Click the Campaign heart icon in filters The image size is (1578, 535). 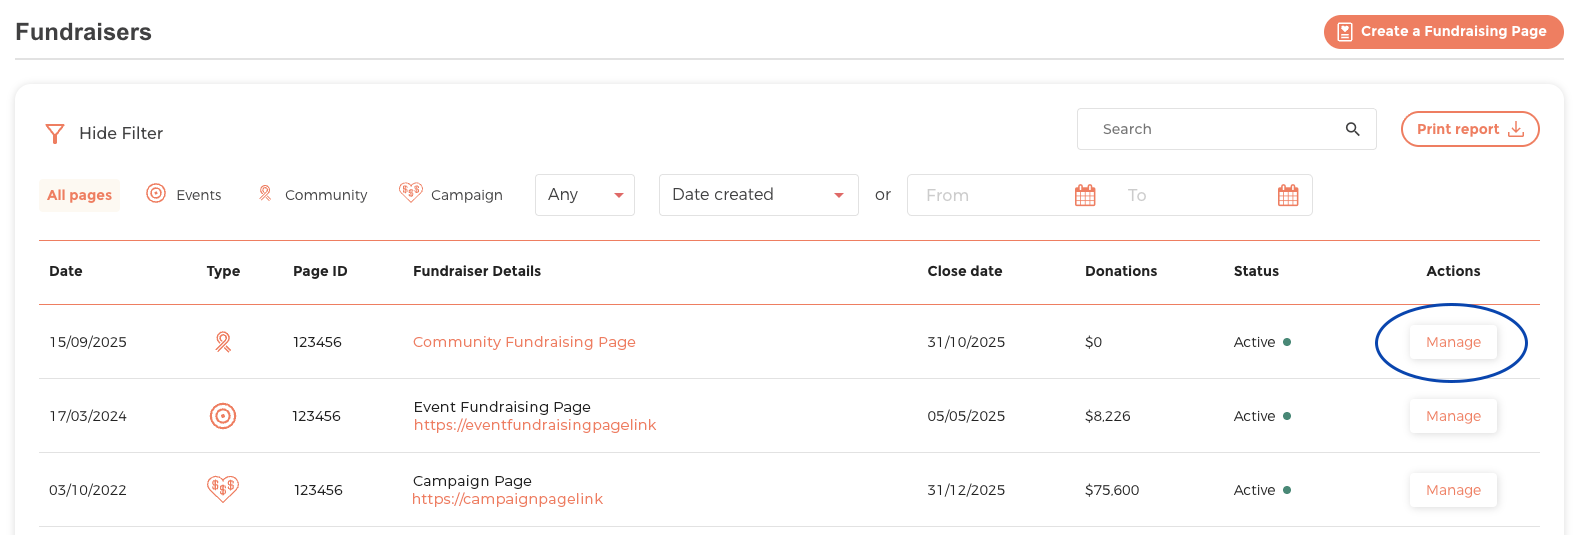tap(411, 192)
